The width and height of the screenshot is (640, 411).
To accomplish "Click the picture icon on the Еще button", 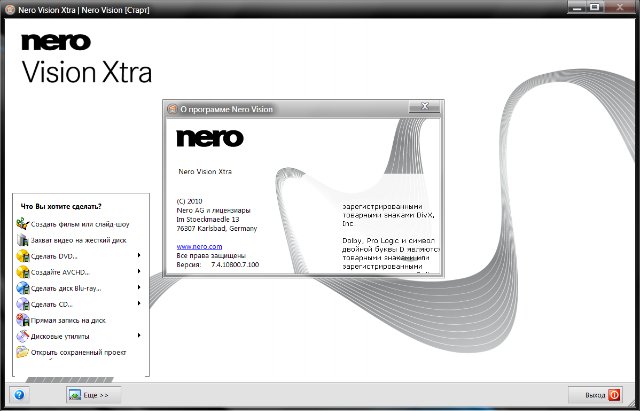I will [x=75, y=395].
